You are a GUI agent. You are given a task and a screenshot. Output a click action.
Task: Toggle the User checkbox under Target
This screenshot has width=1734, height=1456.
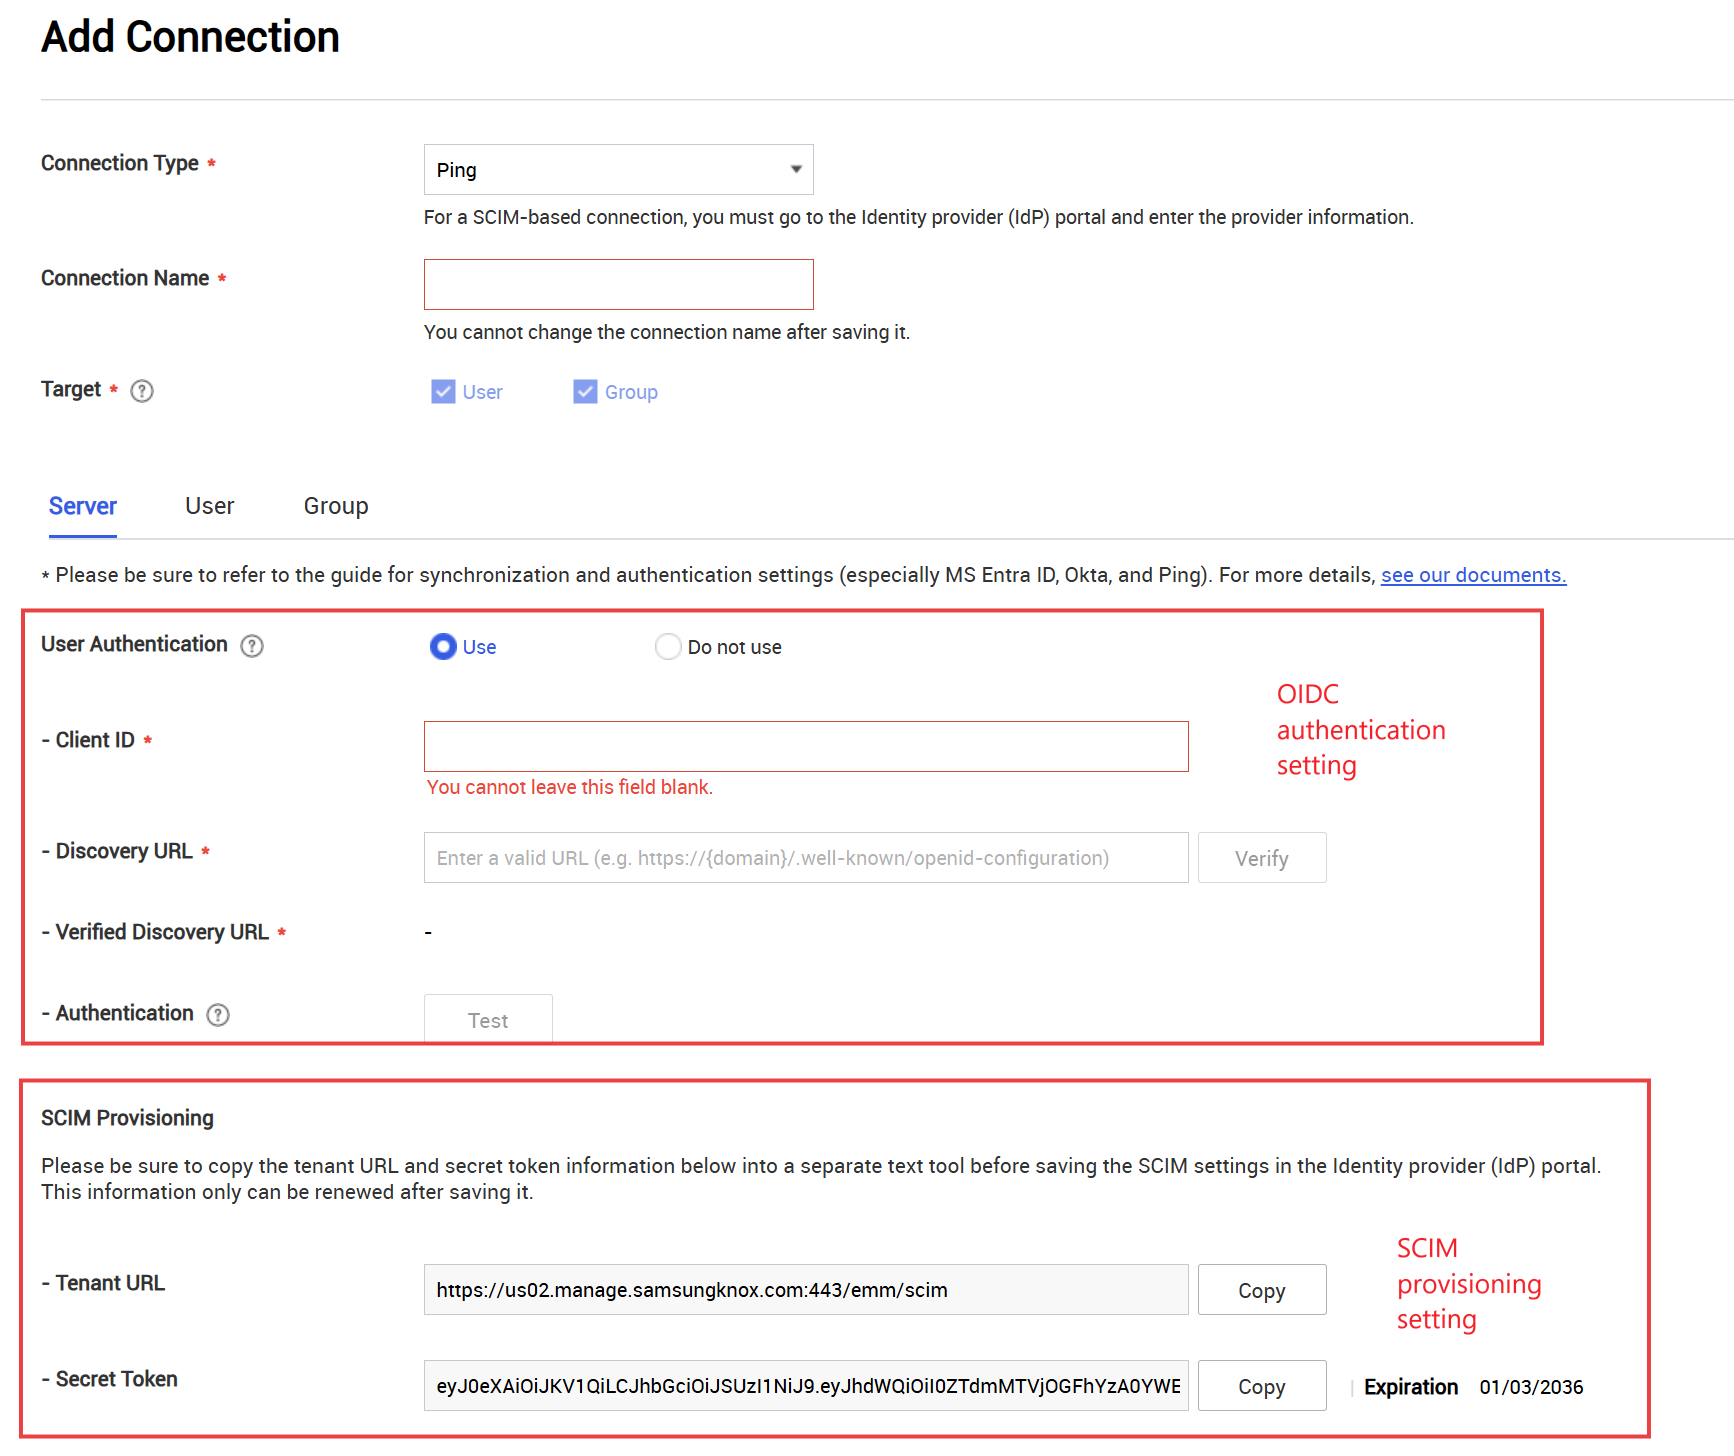443,391
